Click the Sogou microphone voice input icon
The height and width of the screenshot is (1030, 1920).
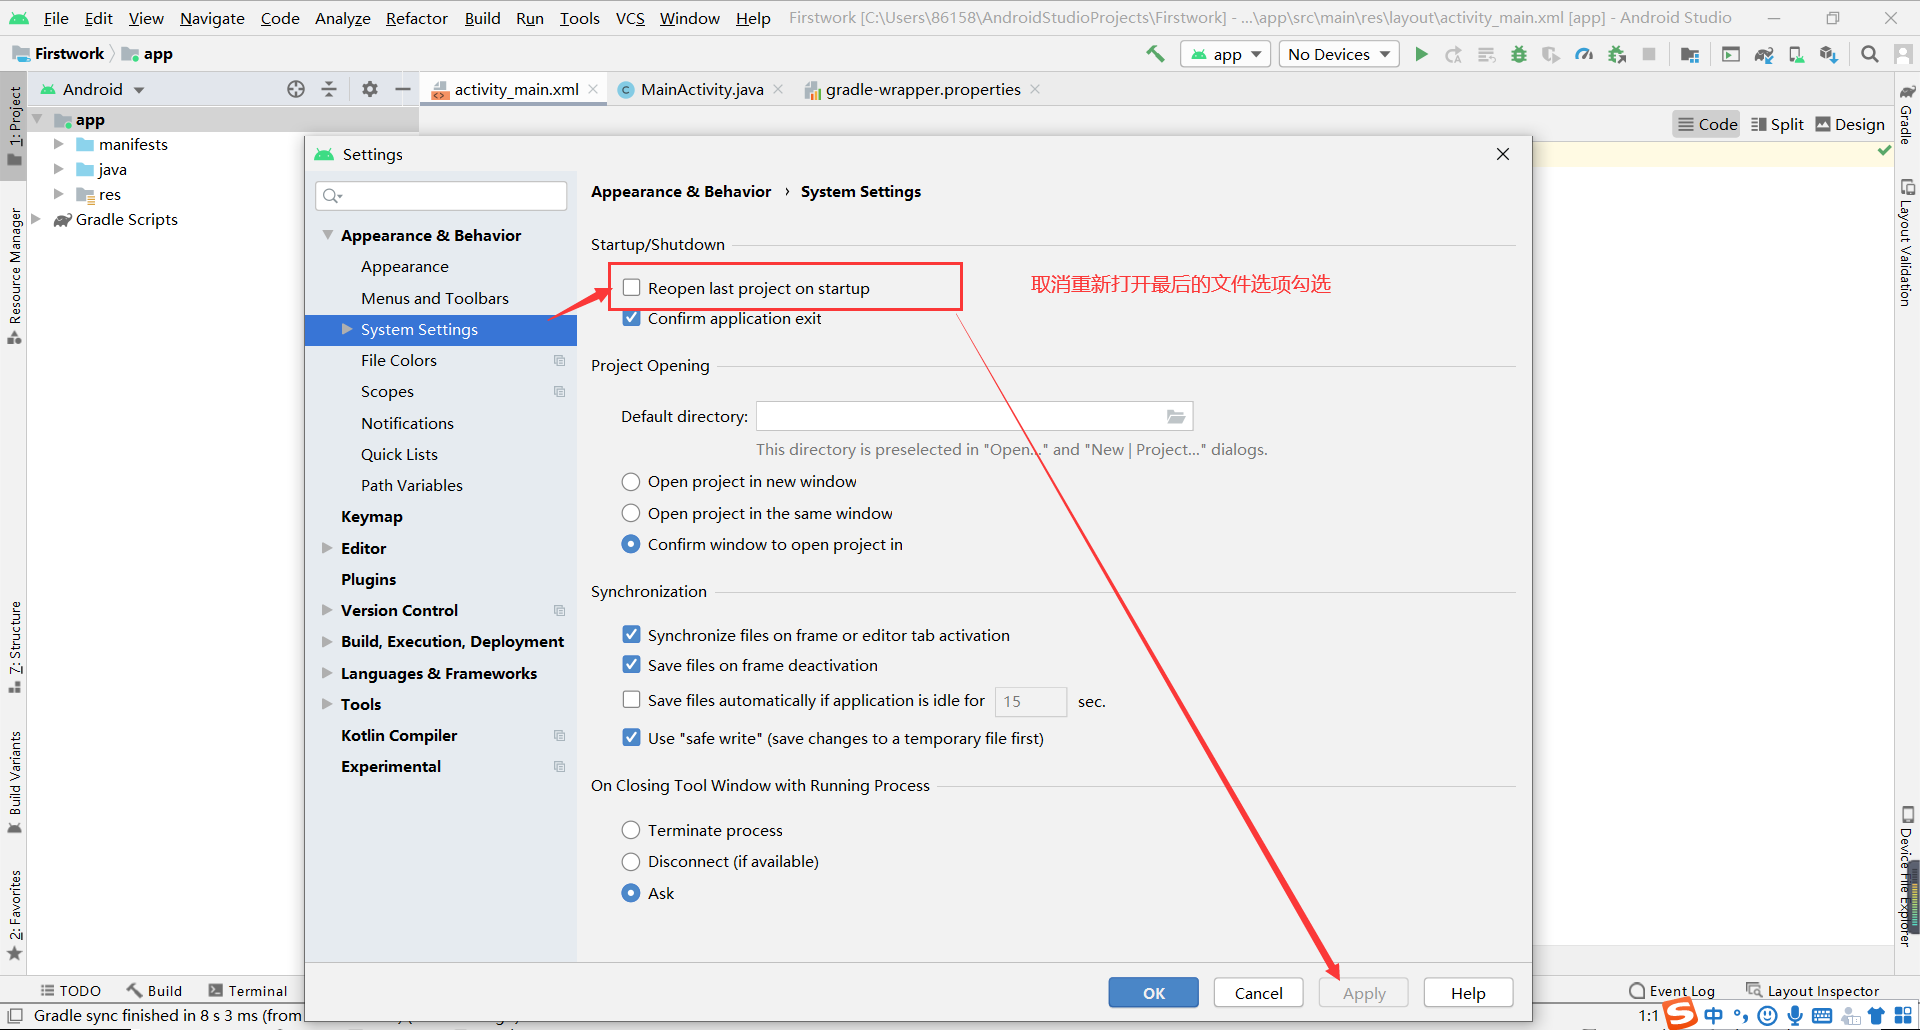pyautogui.click(x=1795, y=1016)
